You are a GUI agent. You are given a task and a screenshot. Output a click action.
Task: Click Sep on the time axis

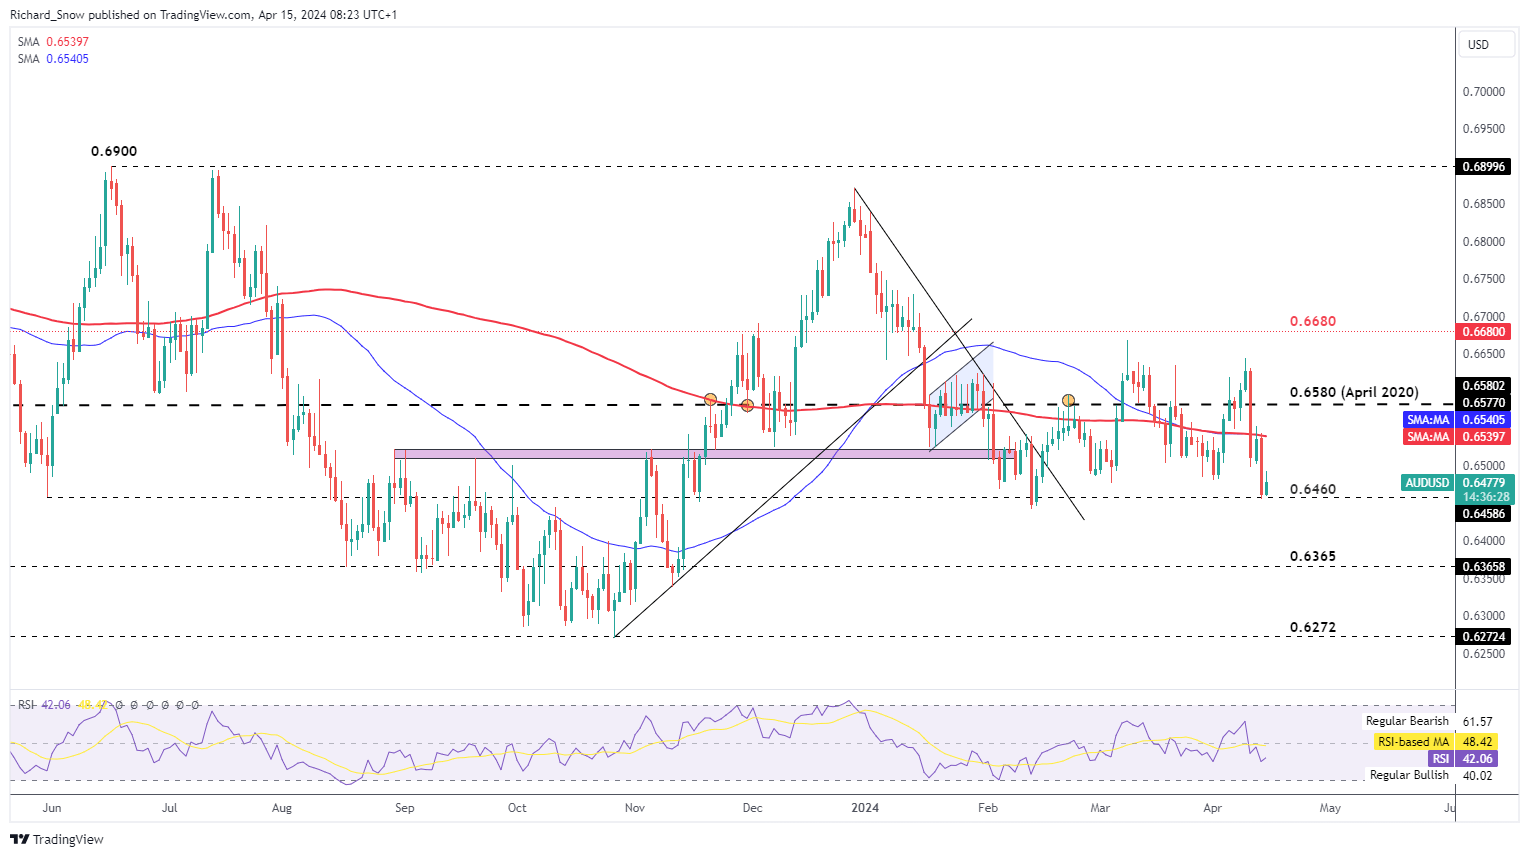click(404, 807)
